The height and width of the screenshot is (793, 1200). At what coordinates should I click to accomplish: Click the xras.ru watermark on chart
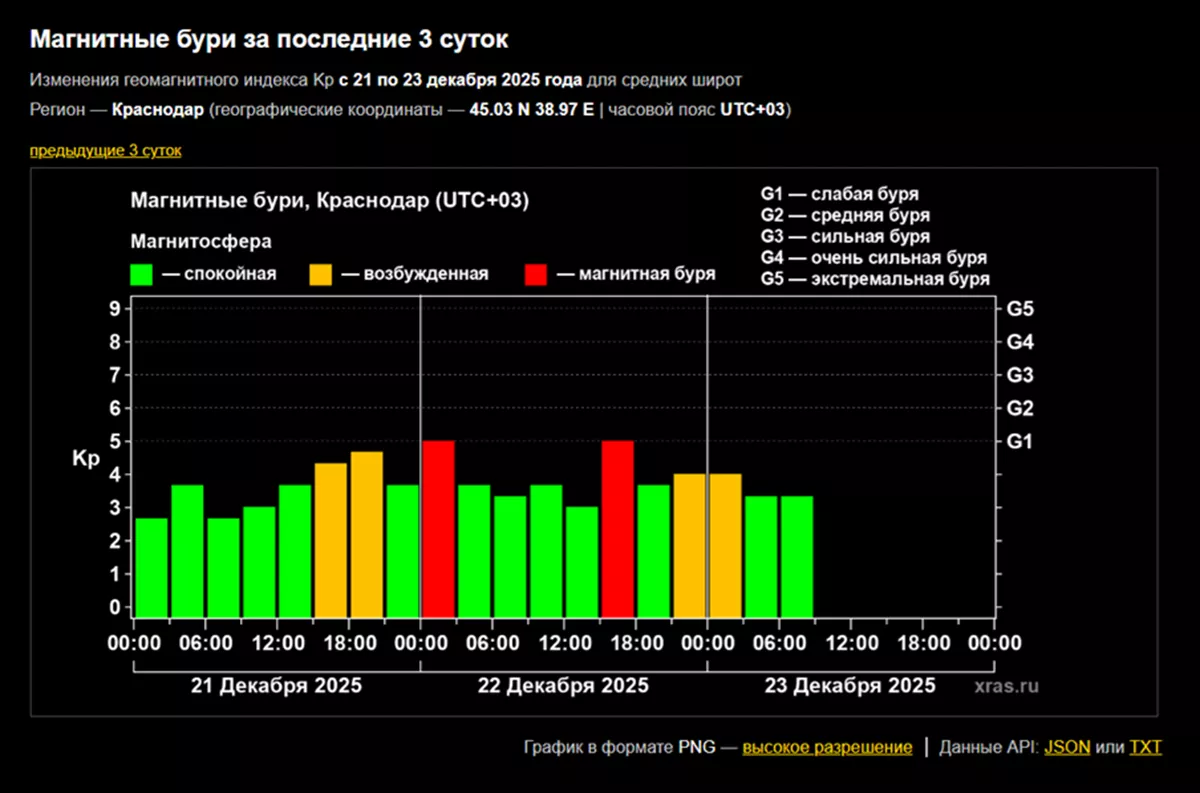click(1006, 686)
